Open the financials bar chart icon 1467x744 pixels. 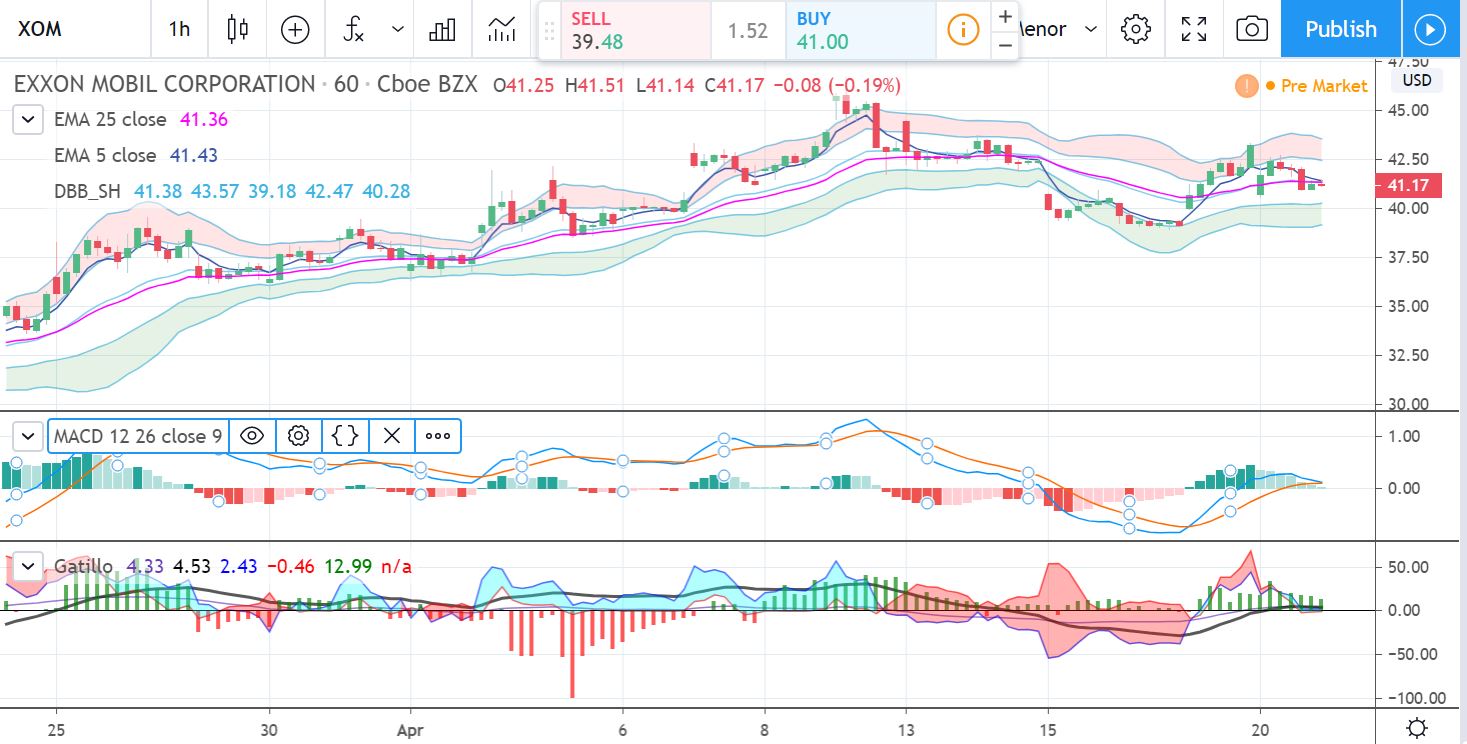click(x=442, y=29)
